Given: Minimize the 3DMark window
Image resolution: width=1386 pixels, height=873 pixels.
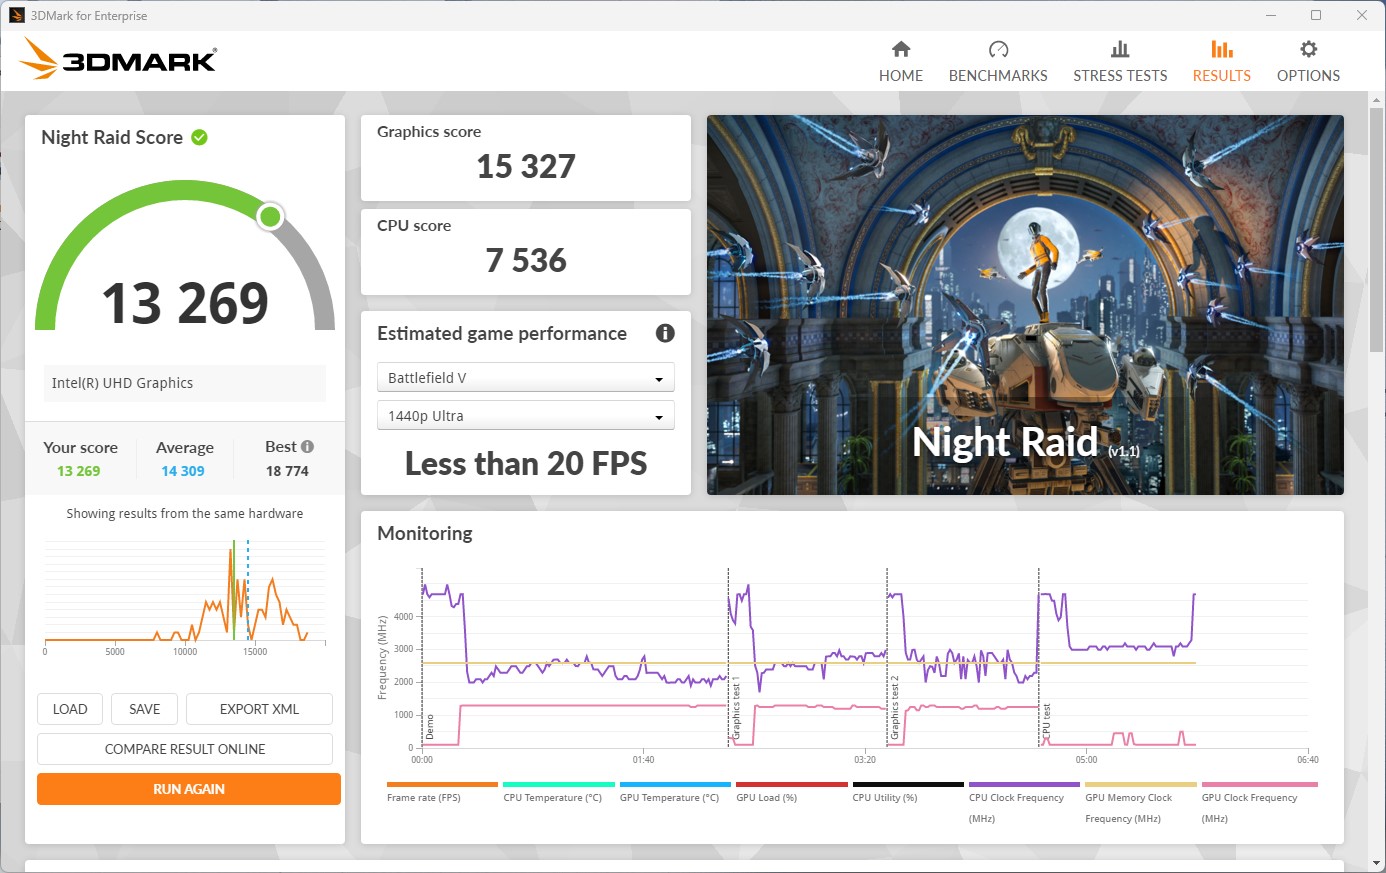Looking at the screenshot, I should [1271, 15].
